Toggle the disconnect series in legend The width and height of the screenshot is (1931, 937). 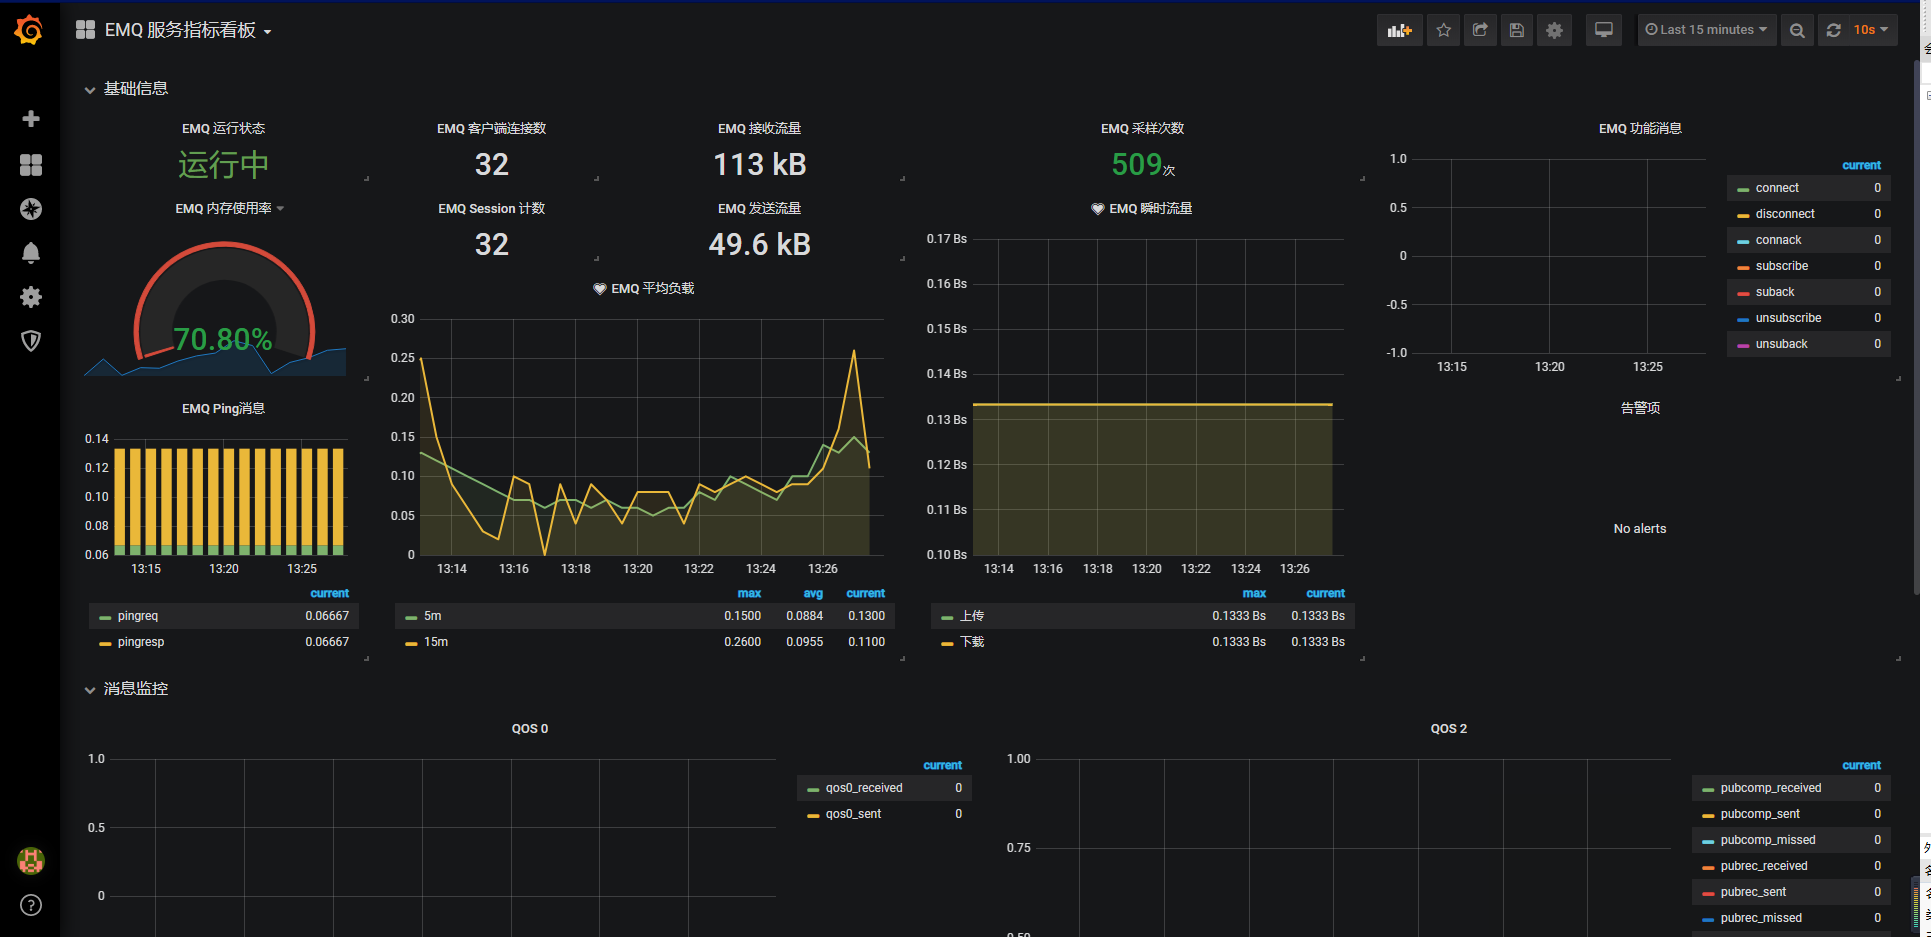(x=1785, y=214)
